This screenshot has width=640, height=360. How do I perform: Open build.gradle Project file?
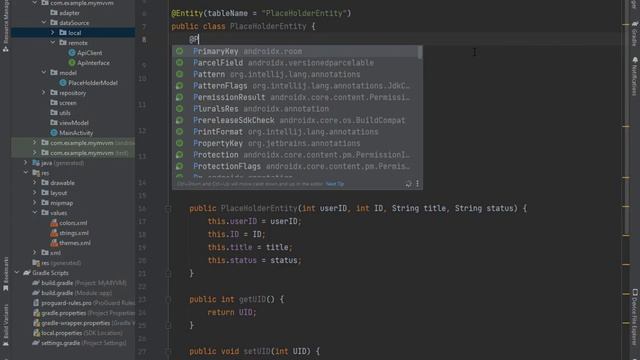(x=80, y=283)
